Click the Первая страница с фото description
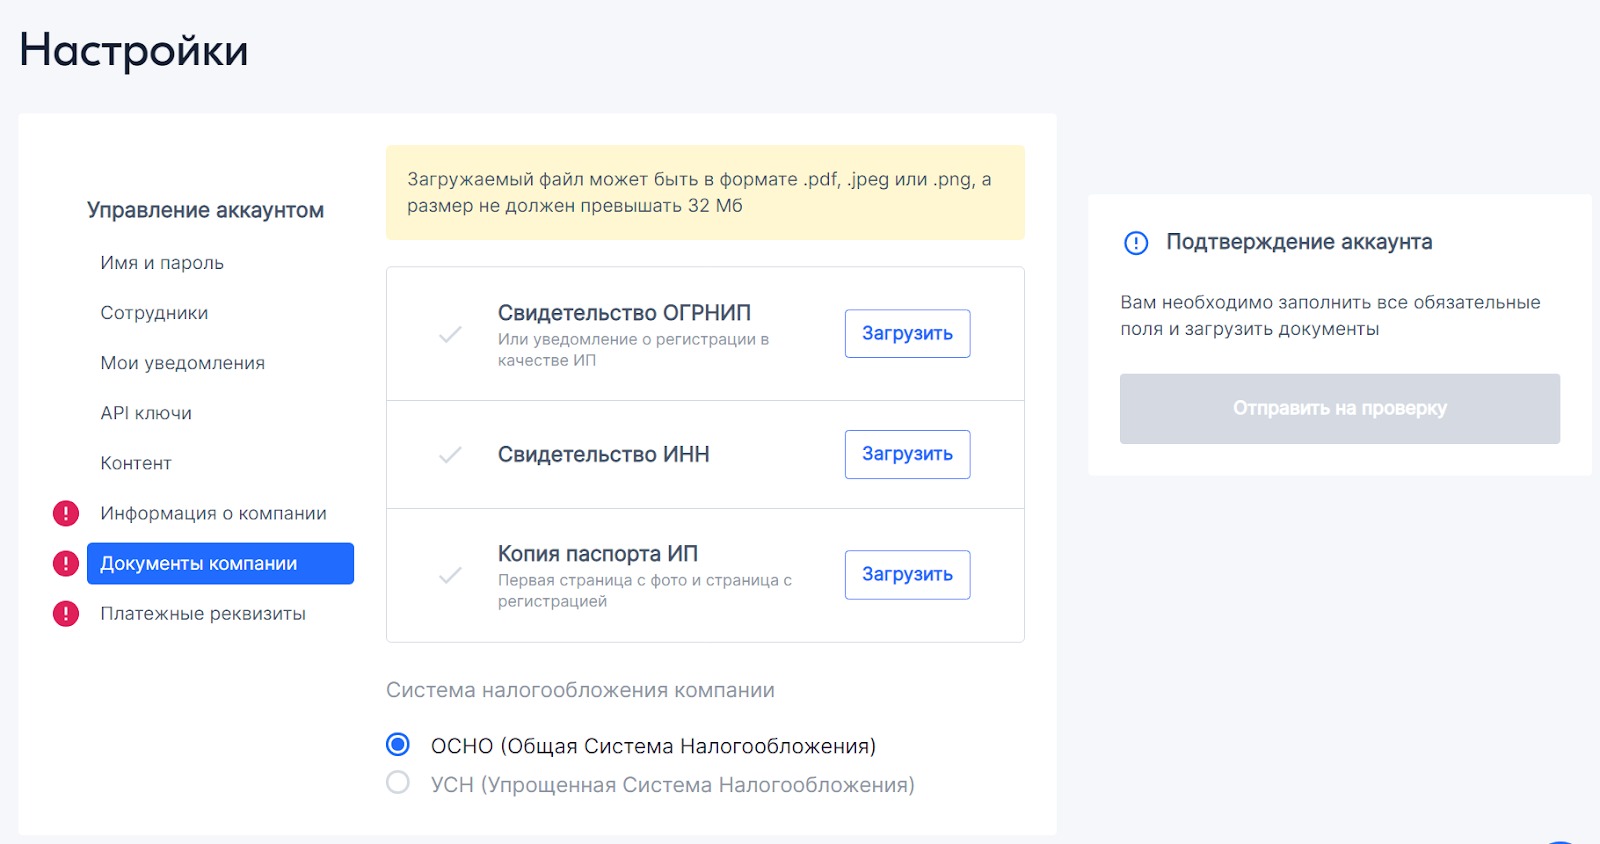This screenshot has width=1600, height=844. click(645, 590)
